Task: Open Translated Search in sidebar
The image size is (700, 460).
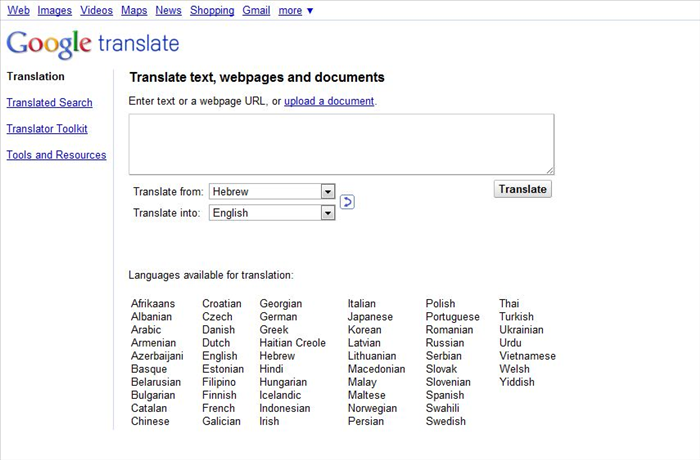Action: coord(50,103)
